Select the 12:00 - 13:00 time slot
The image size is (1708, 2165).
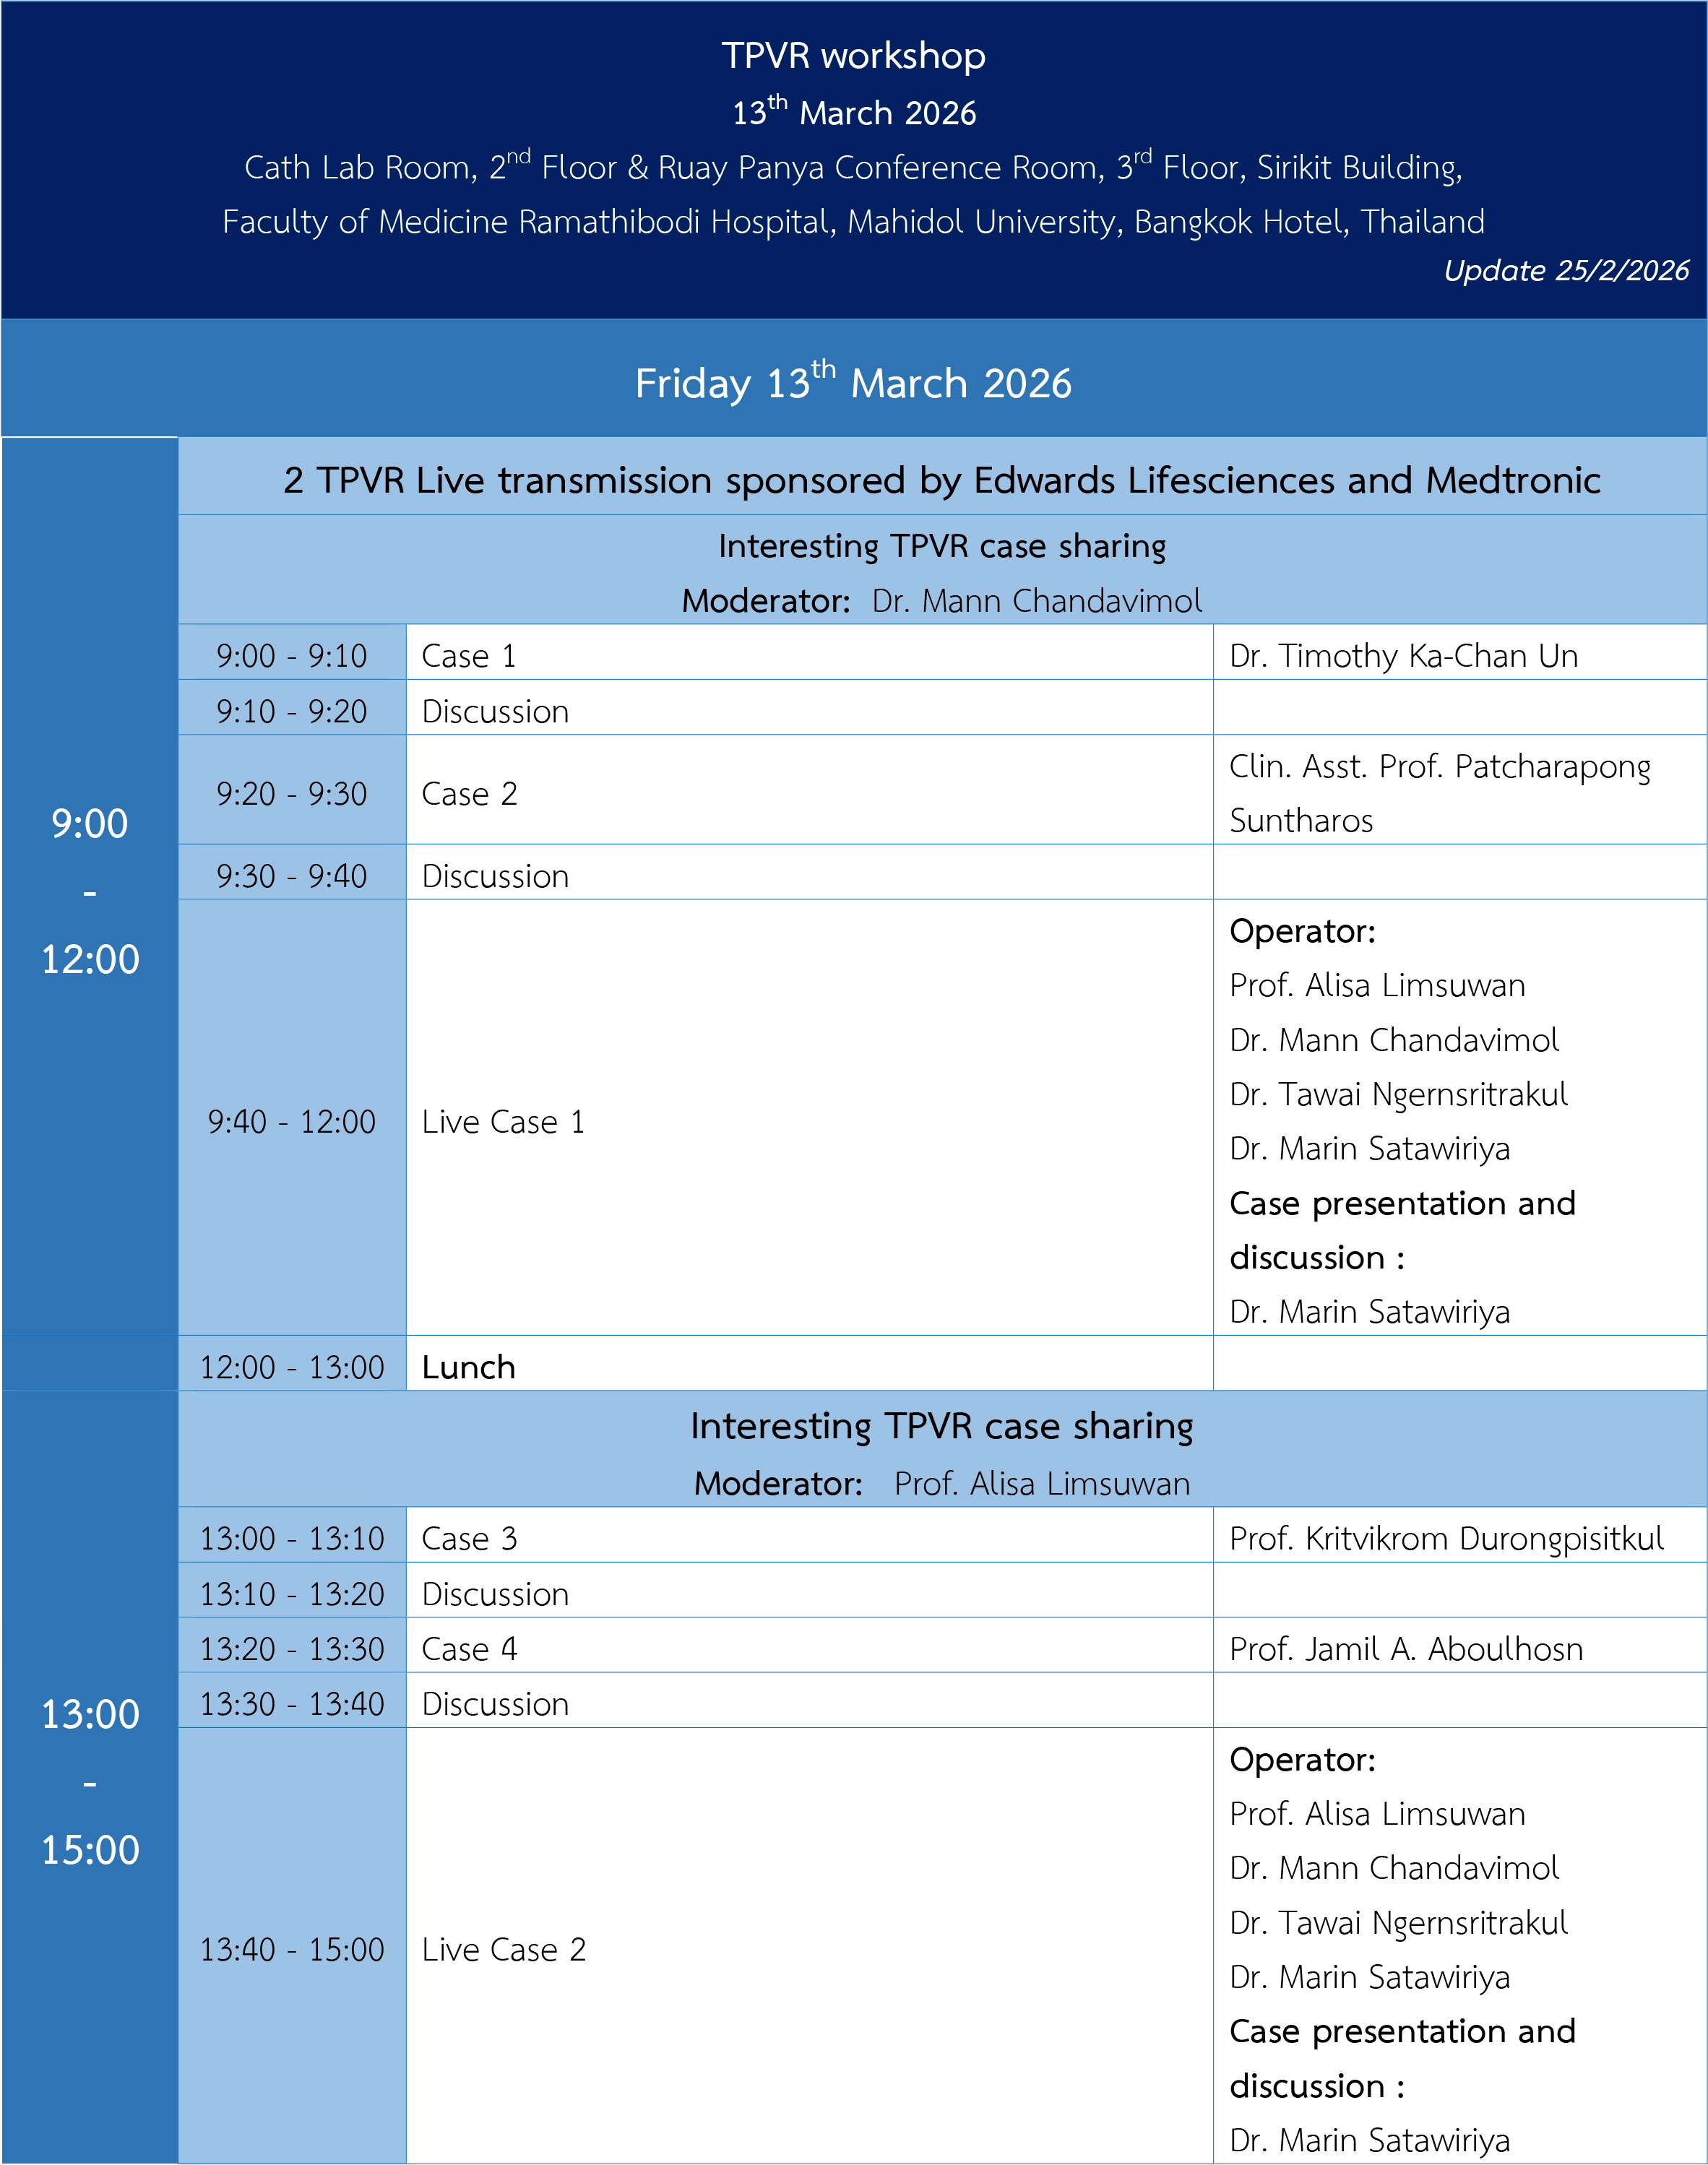(x=292, y=1367)
